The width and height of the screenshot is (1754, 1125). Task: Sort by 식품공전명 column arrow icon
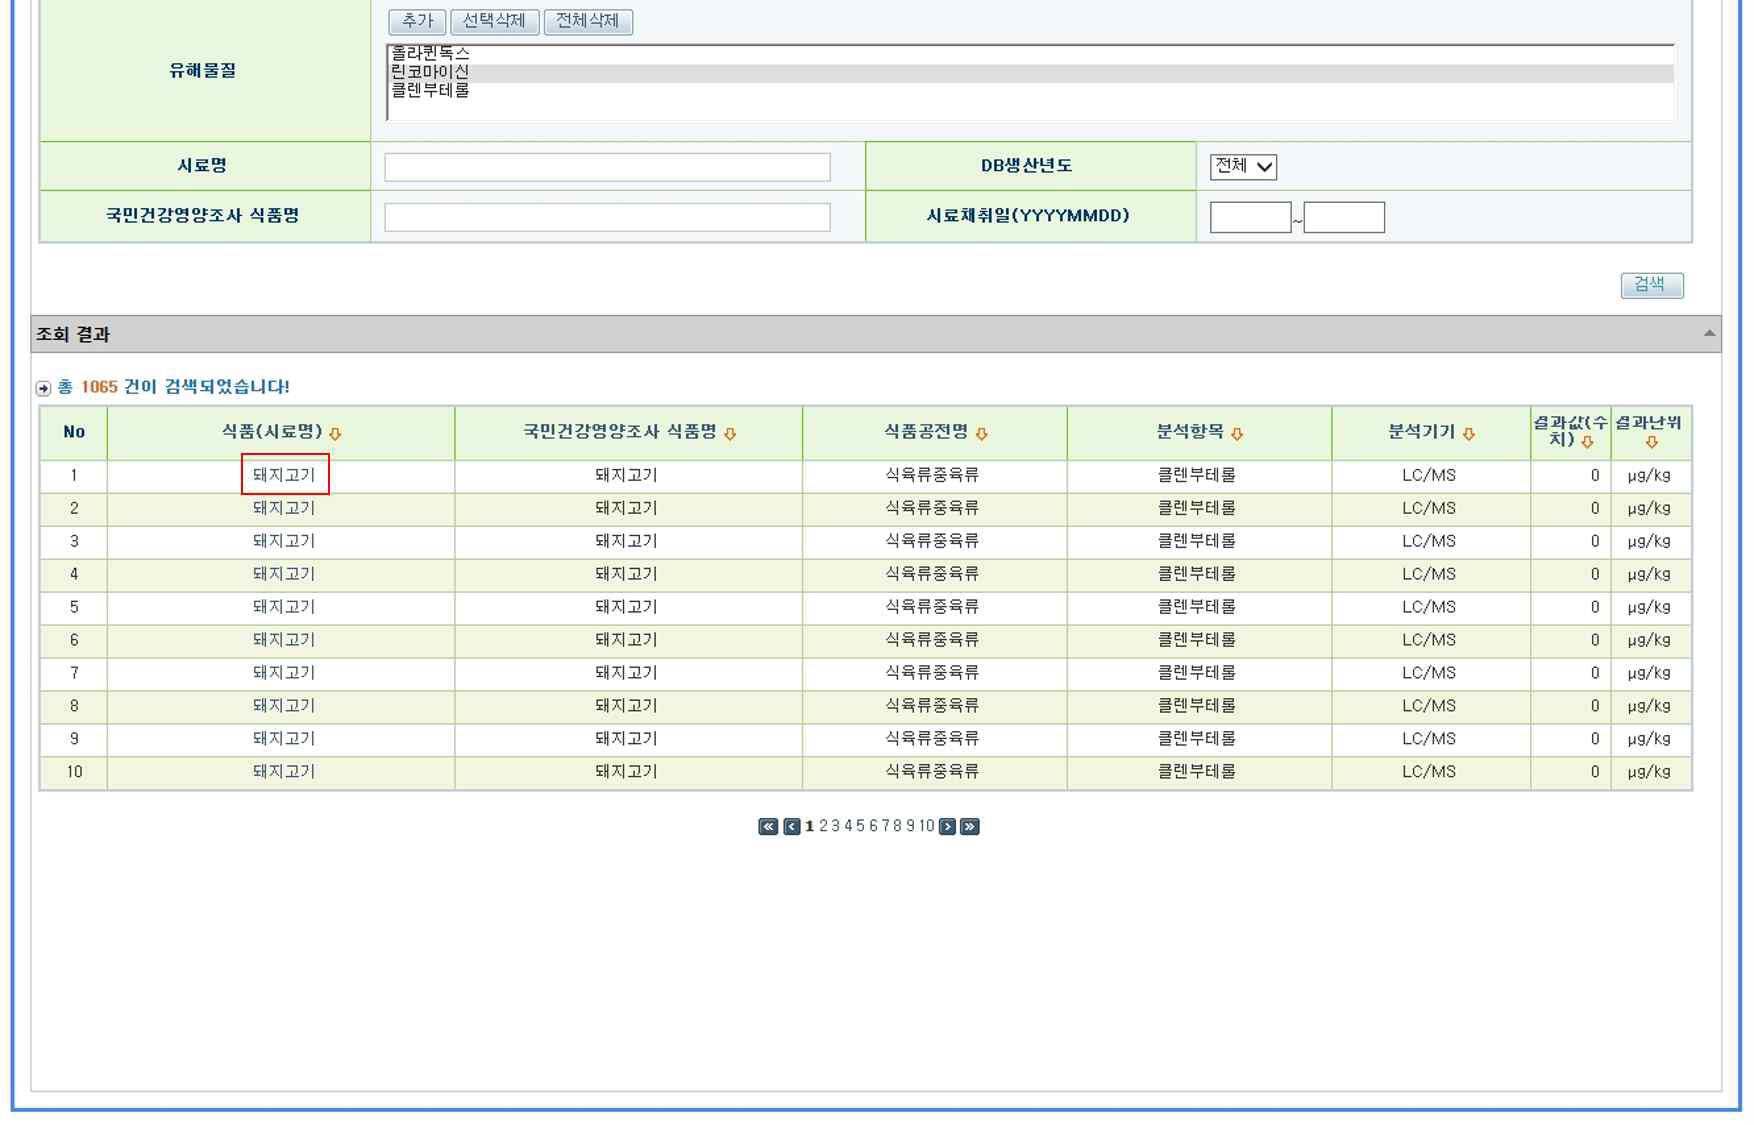[x=981, y=434]
